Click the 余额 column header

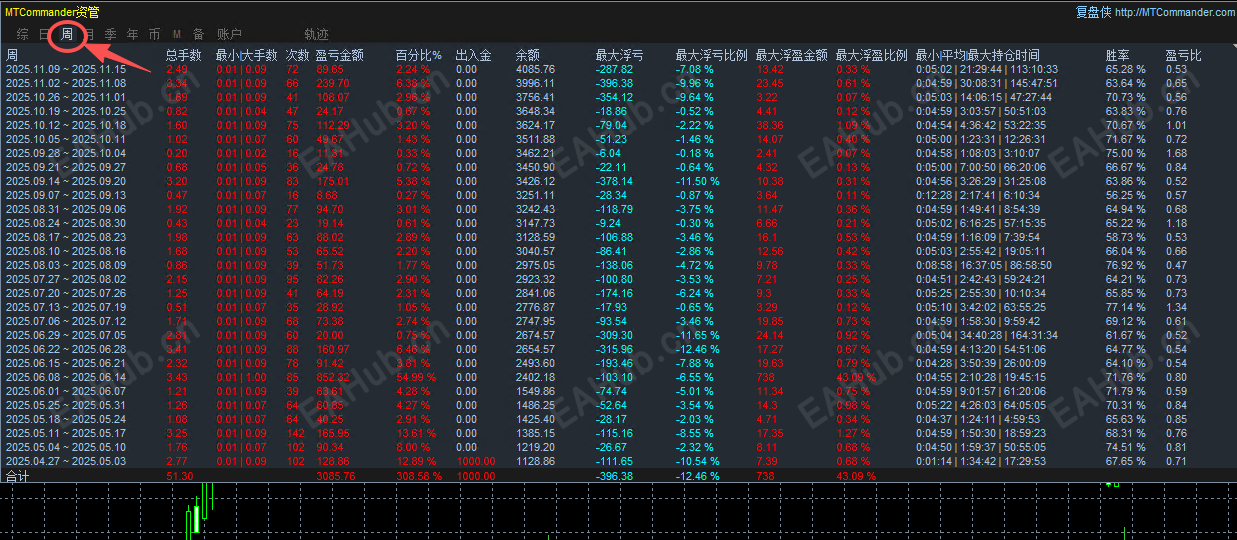[x=527, y=55]
